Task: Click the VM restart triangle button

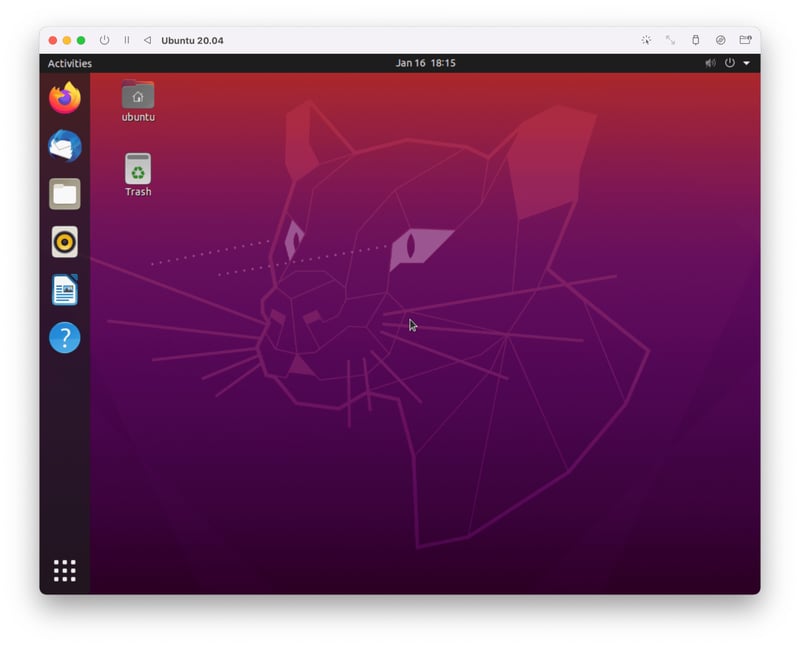Action: tap(147, 40)
